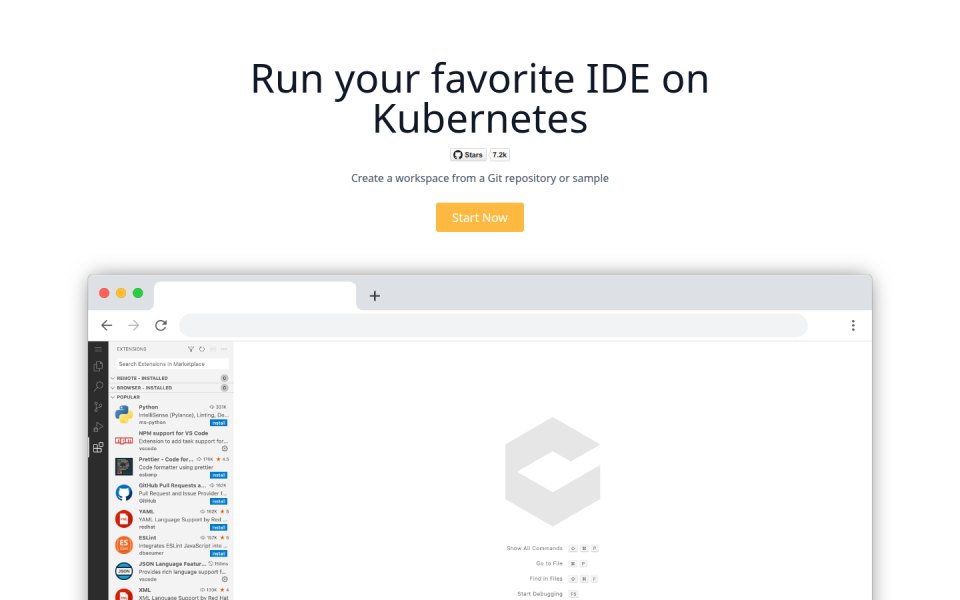Click the 'dbaeumer' publisher name
The height and width of the screenshot is (600, 960).
(151, 553)
